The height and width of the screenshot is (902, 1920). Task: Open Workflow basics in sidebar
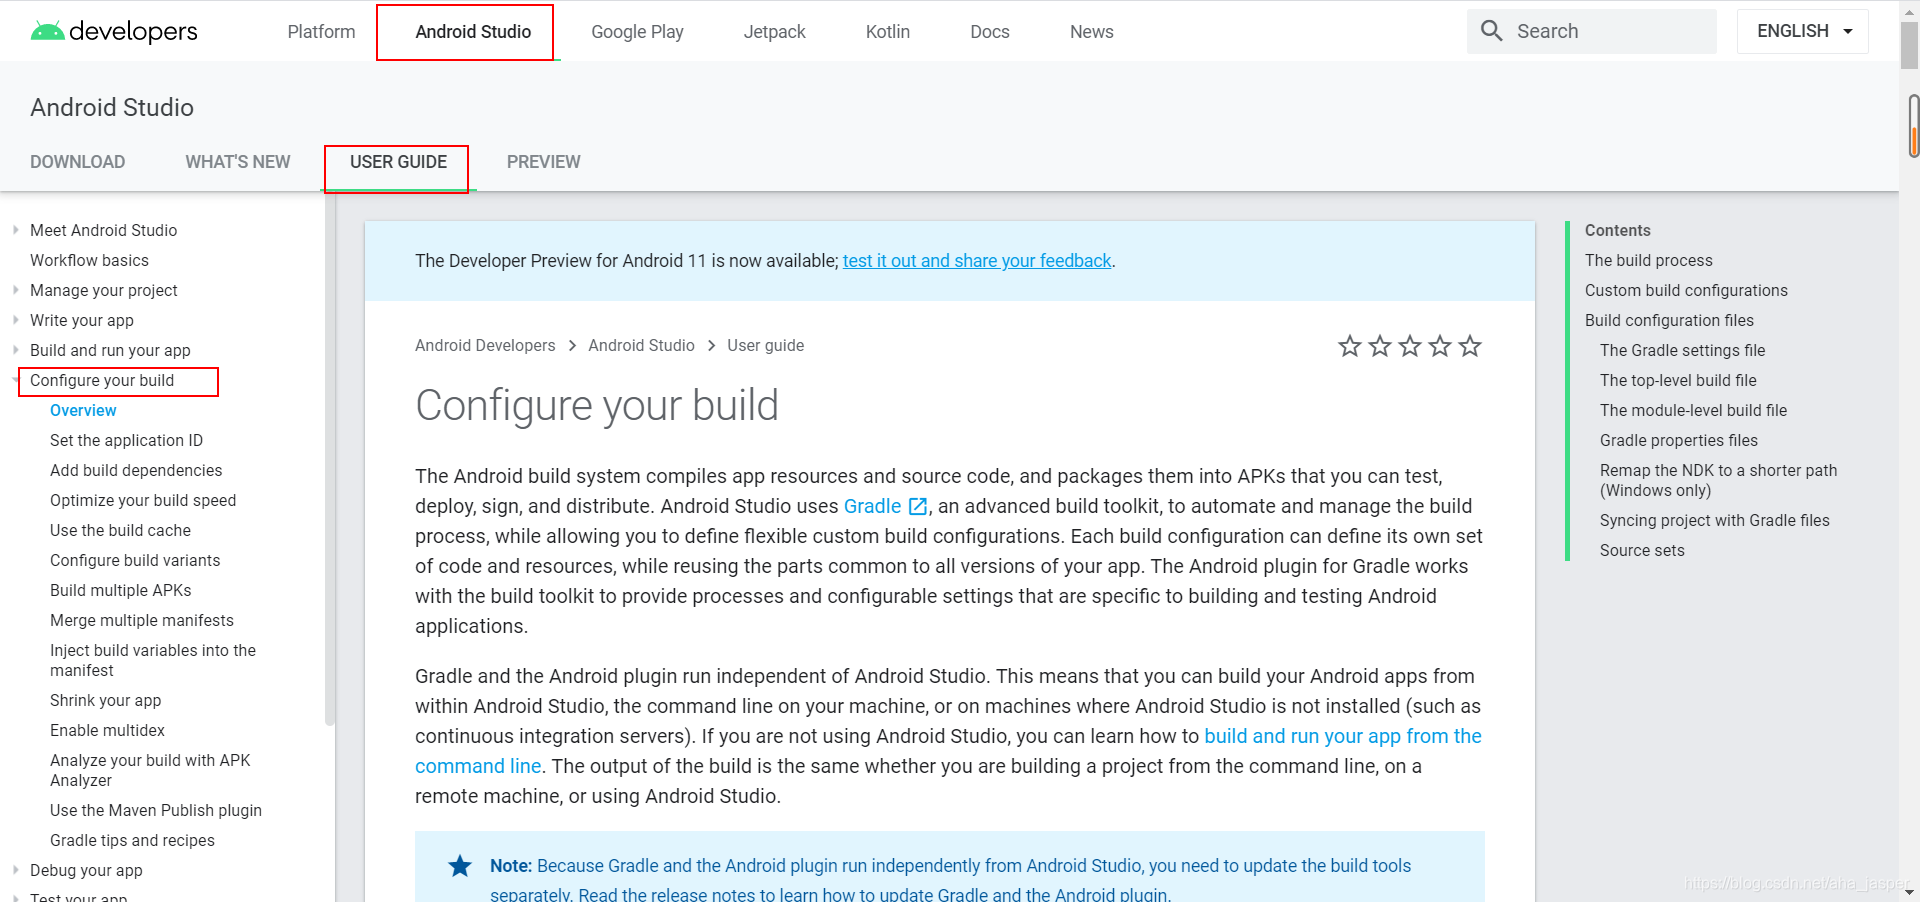(x=89, y=260)
